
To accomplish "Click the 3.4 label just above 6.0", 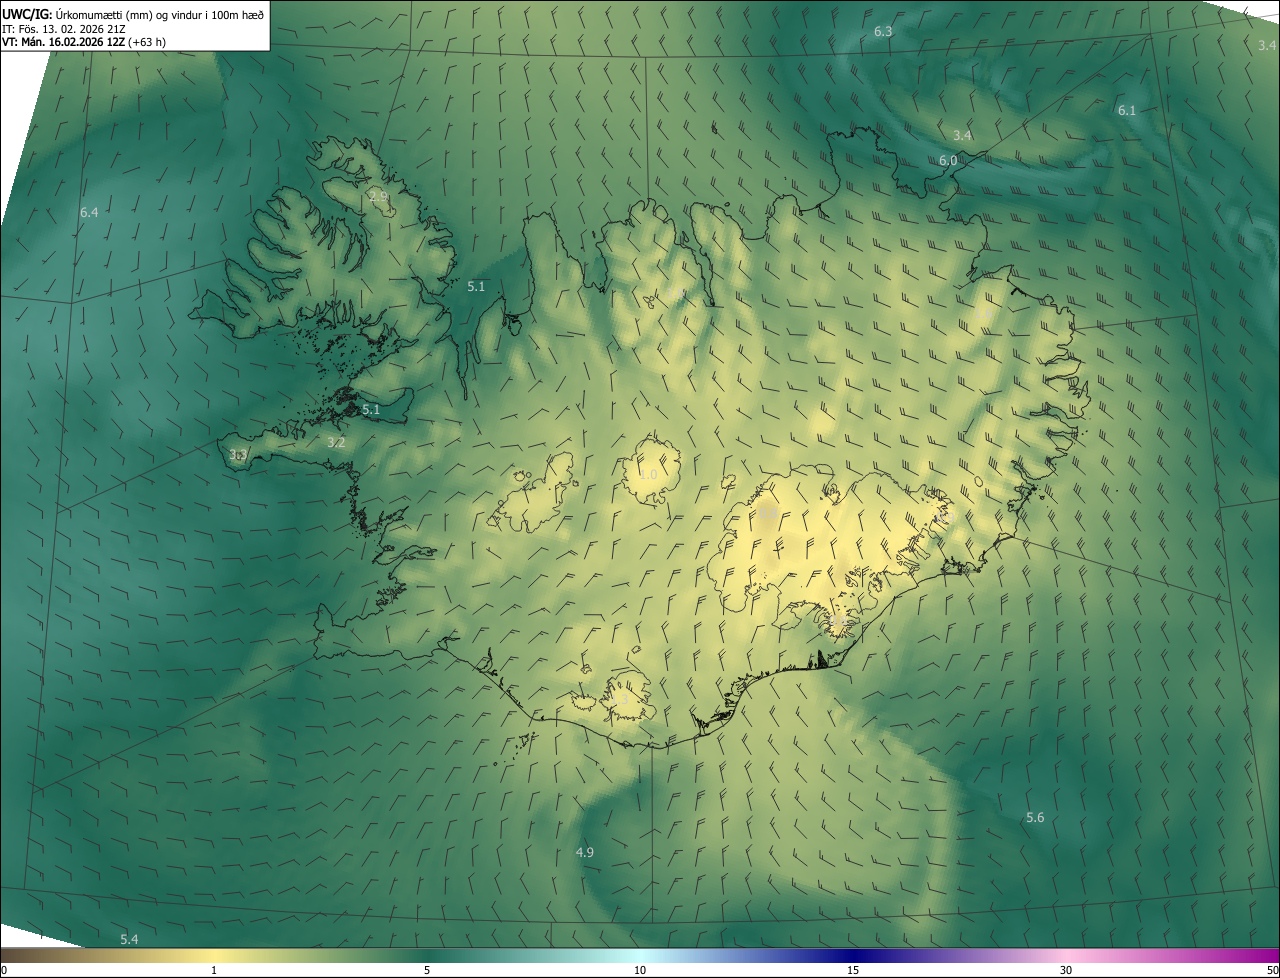I will pos(962,135).
